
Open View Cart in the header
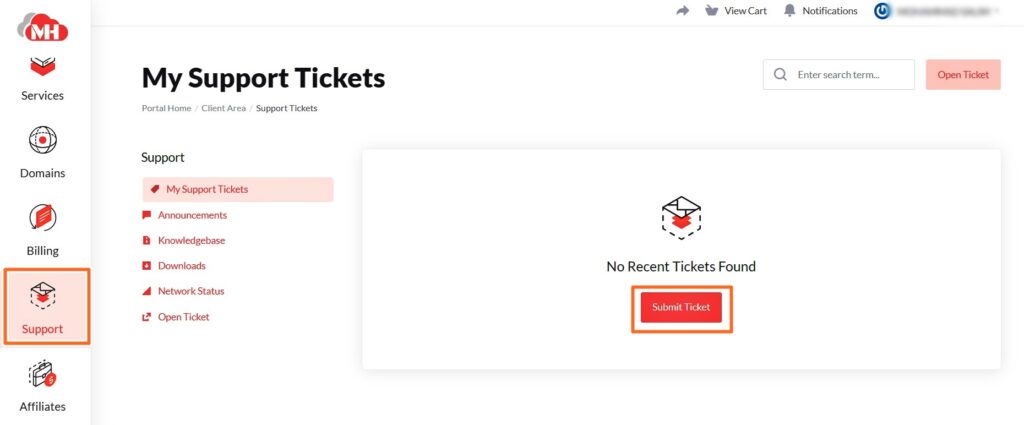[735, 11]
